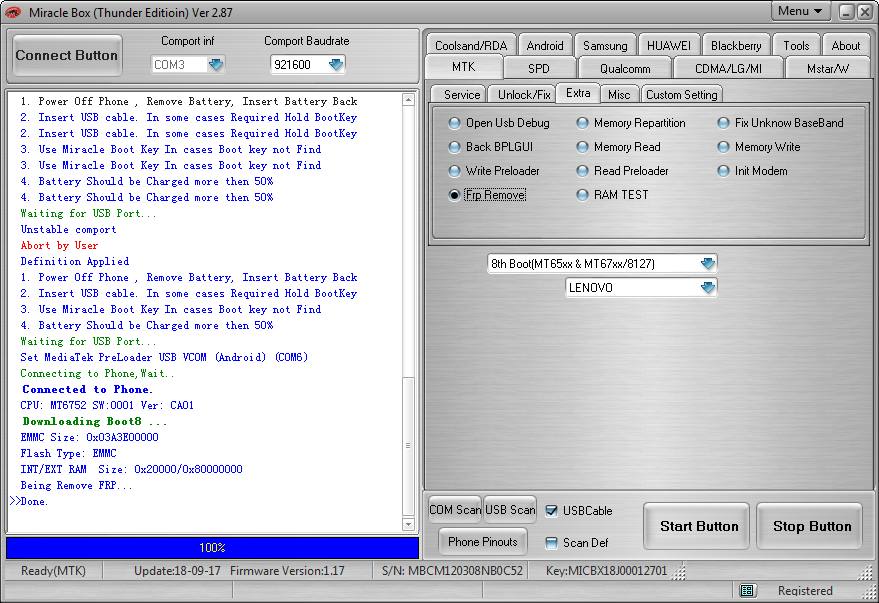The image size is (879, 603).
Task: Click the '>>Done.' log line
Action: coord(29,502)
